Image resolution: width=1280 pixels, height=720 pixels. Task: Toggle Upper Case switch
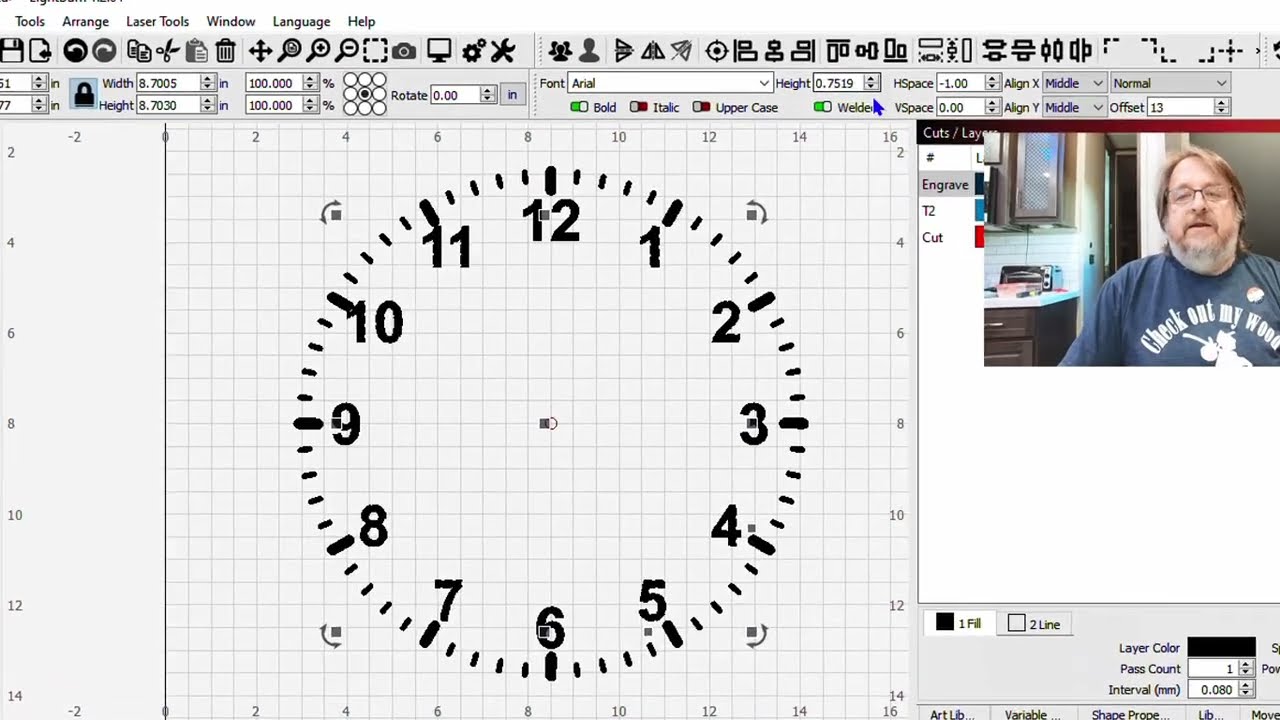(x=702, y=107)
